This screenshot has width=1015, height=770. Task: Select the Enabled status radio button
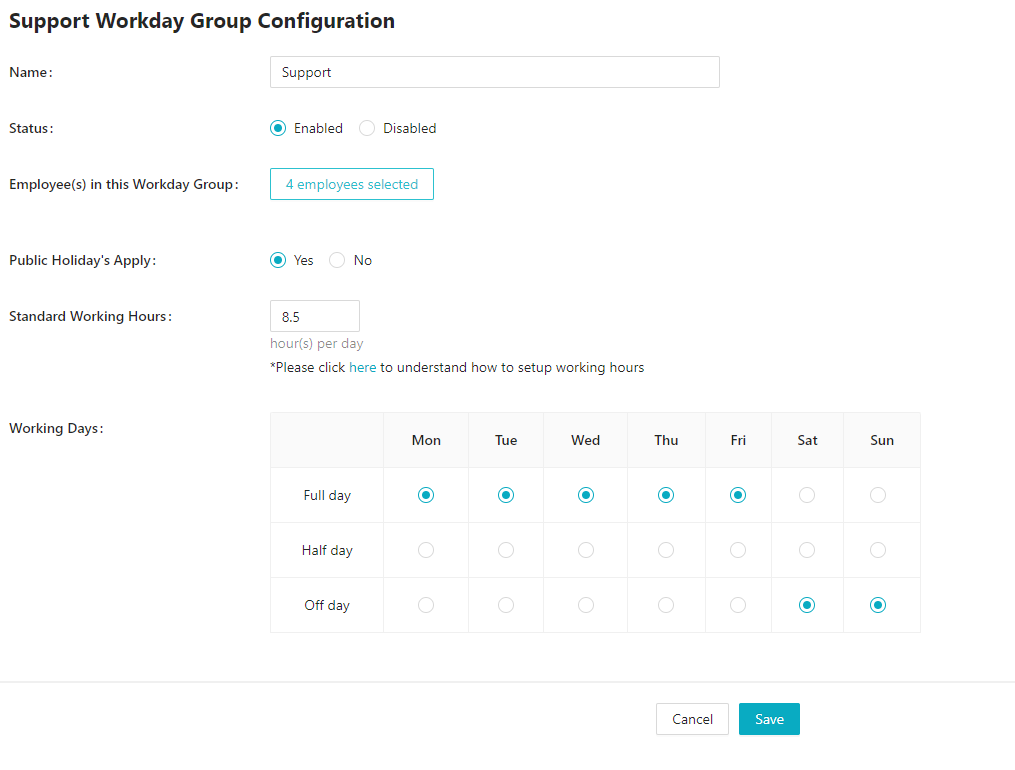278,128
